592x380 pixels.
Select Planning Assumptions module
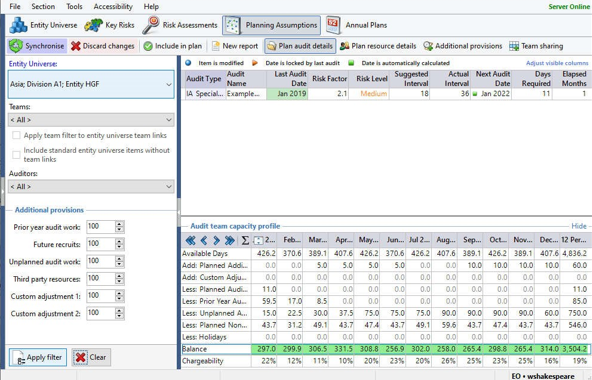[271, 25]
